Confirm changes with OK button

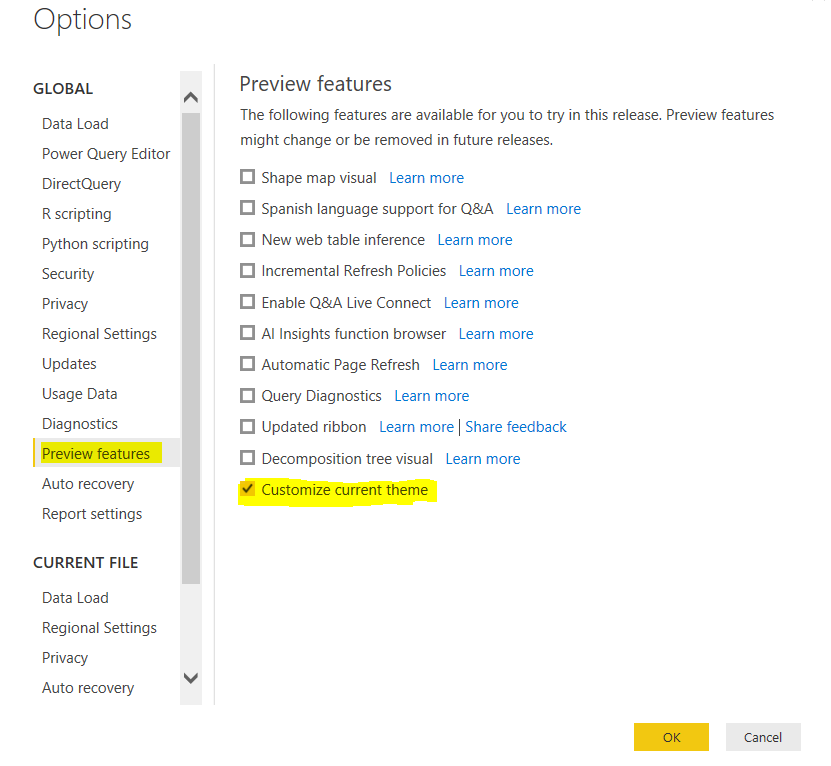tap(671, 737)
